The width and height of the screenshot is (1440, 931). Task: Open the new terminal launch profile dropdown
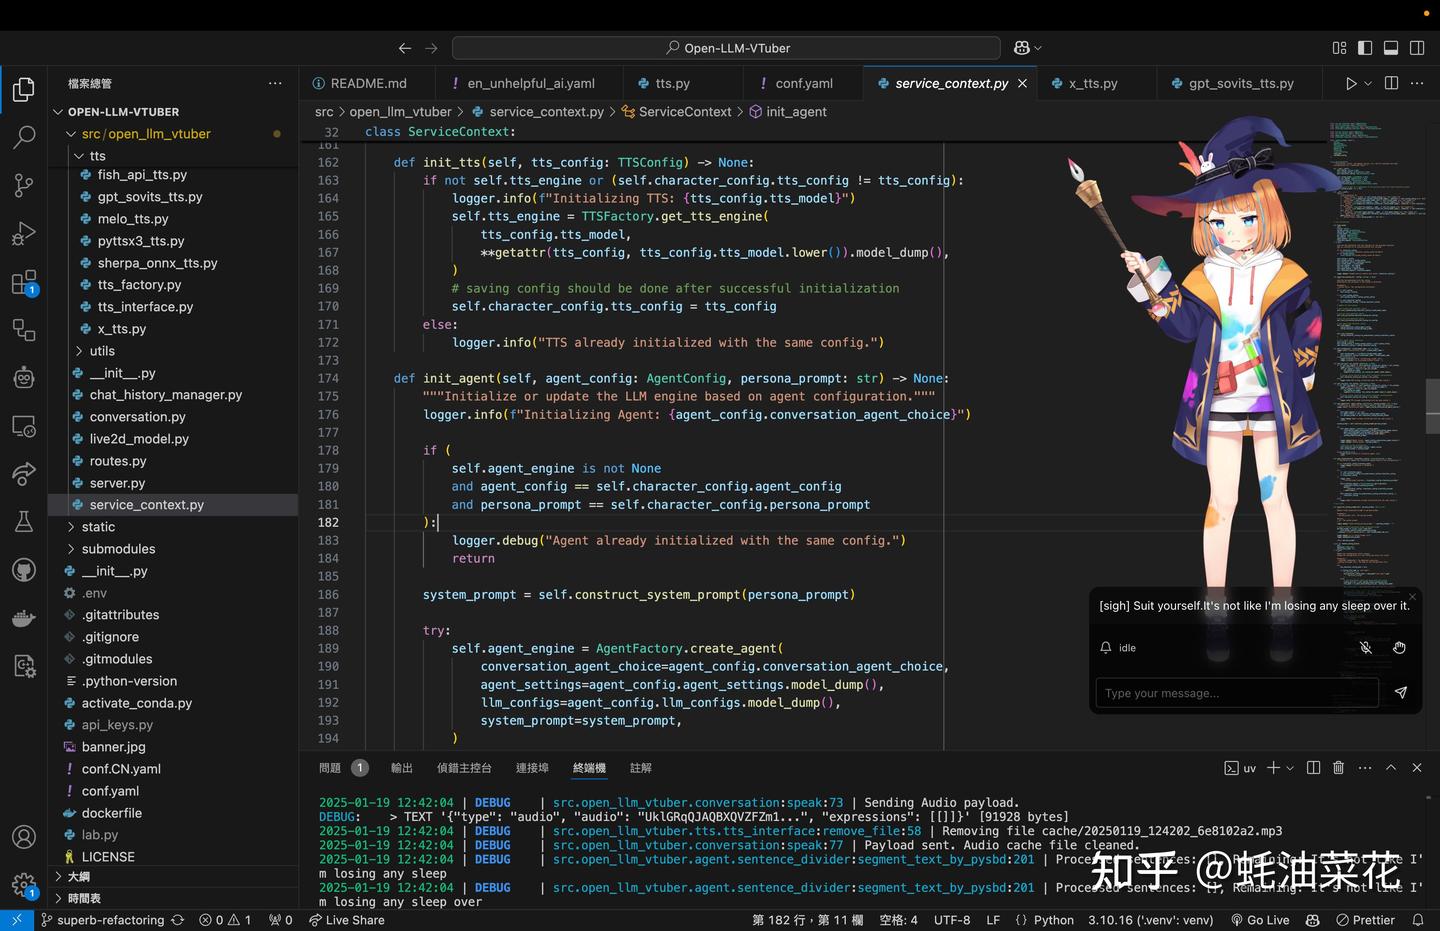click(x=1290, y=768)
